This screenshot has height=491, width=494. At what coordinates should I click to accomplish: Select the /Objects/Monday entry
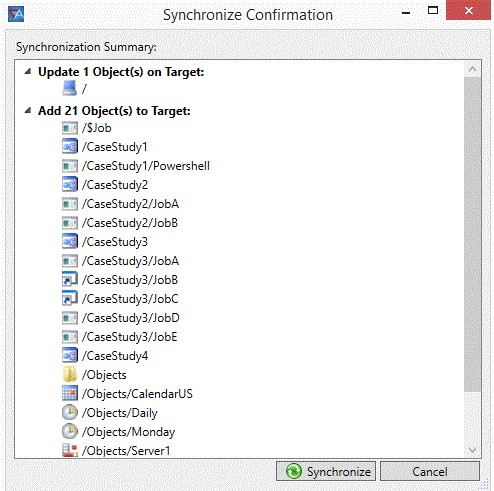point(128,432)
